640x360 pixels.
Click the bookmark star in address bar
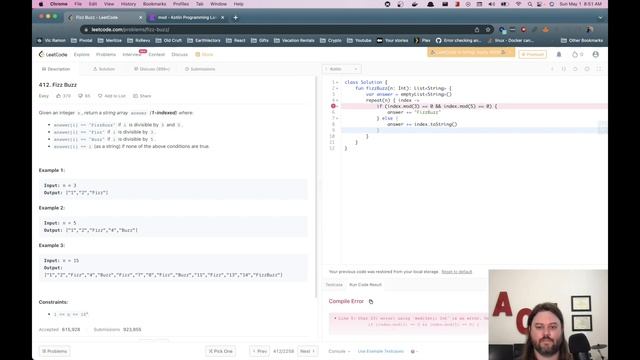tap(488, 29)
